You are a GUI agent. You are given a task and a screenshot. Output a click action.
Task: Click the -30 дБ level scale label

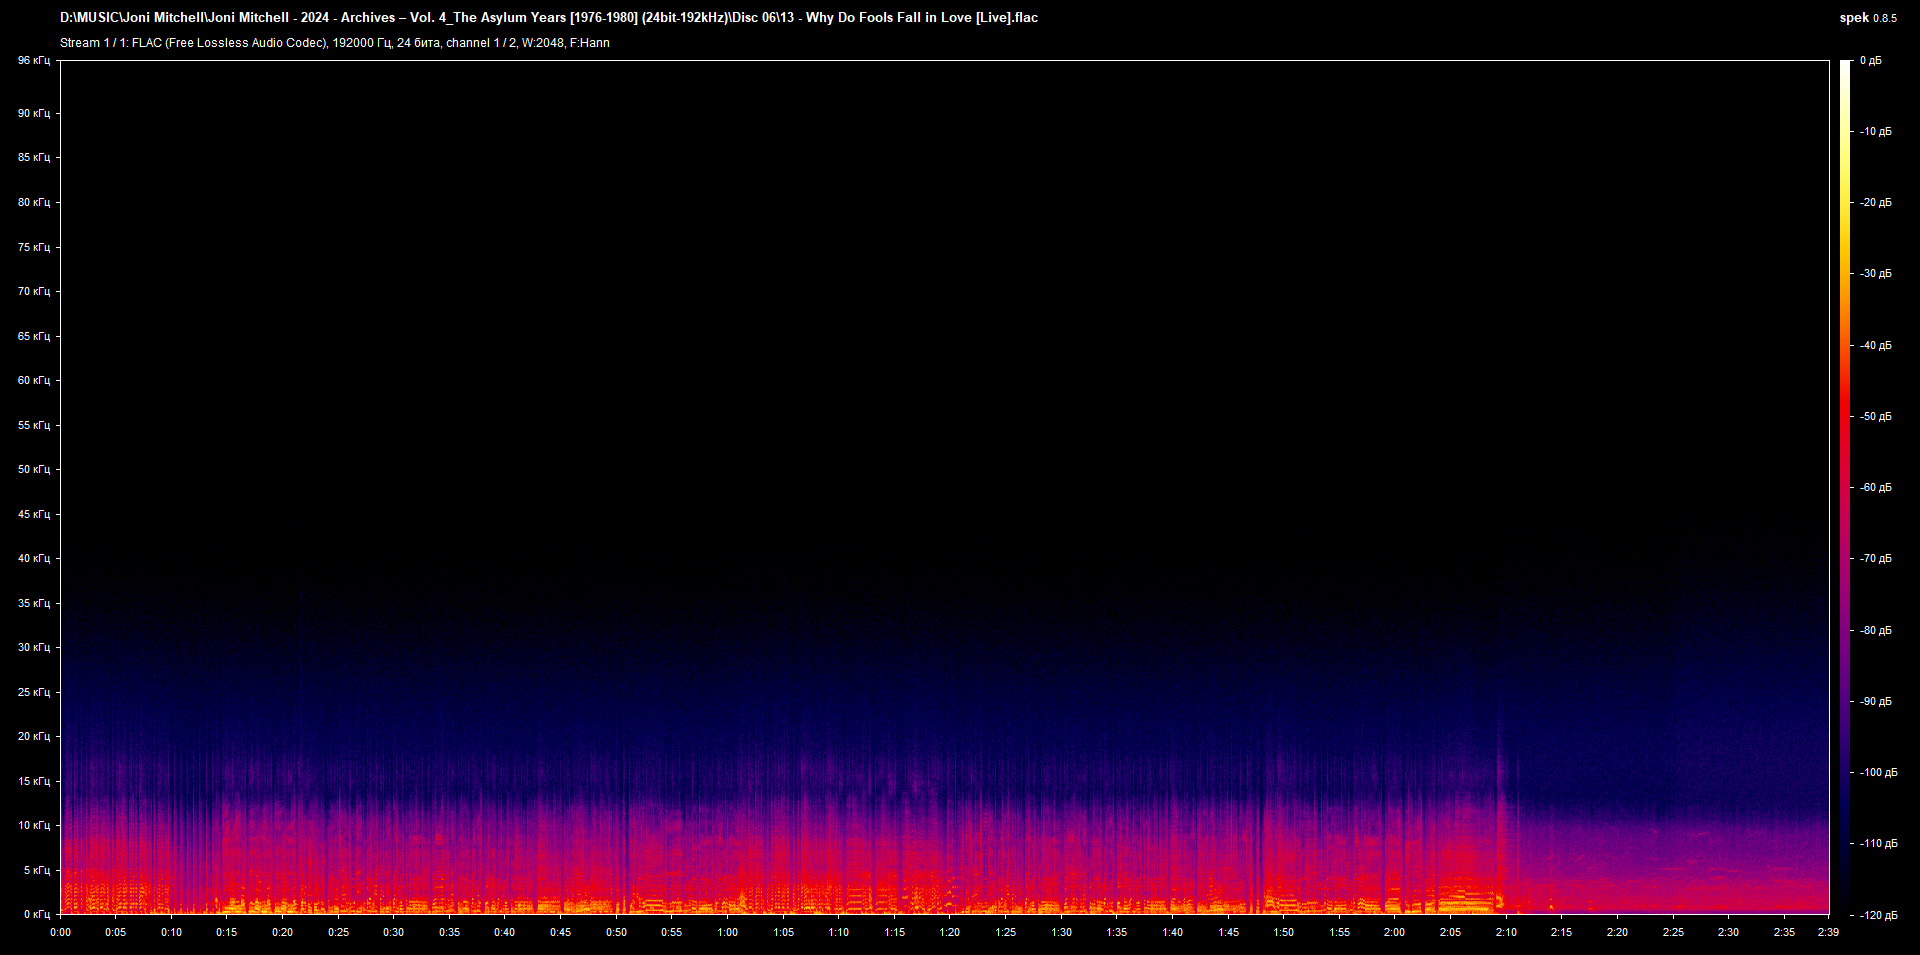coord(1875,274)
